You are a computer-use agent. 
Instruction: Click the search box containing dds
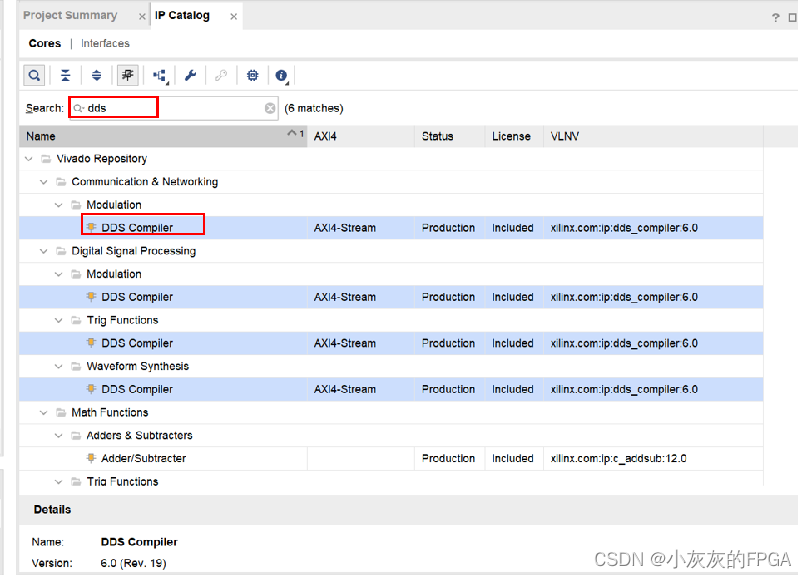tap(174, 108)
